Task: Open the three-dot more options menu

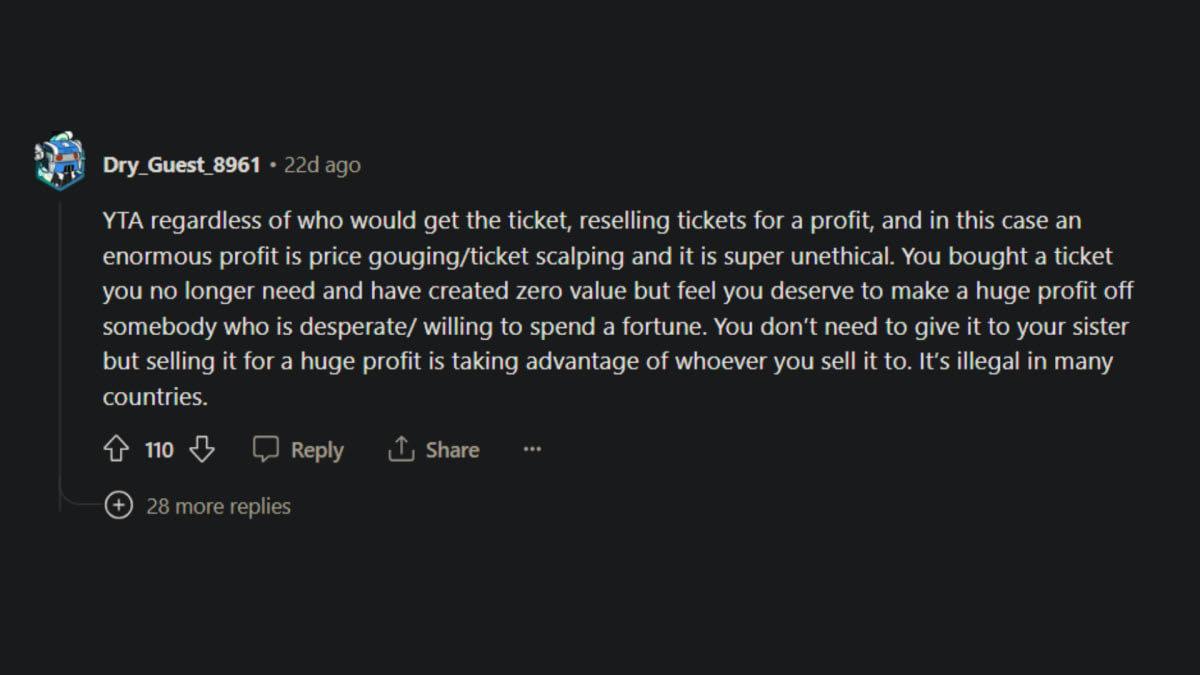Action: [x=532, y=450]
